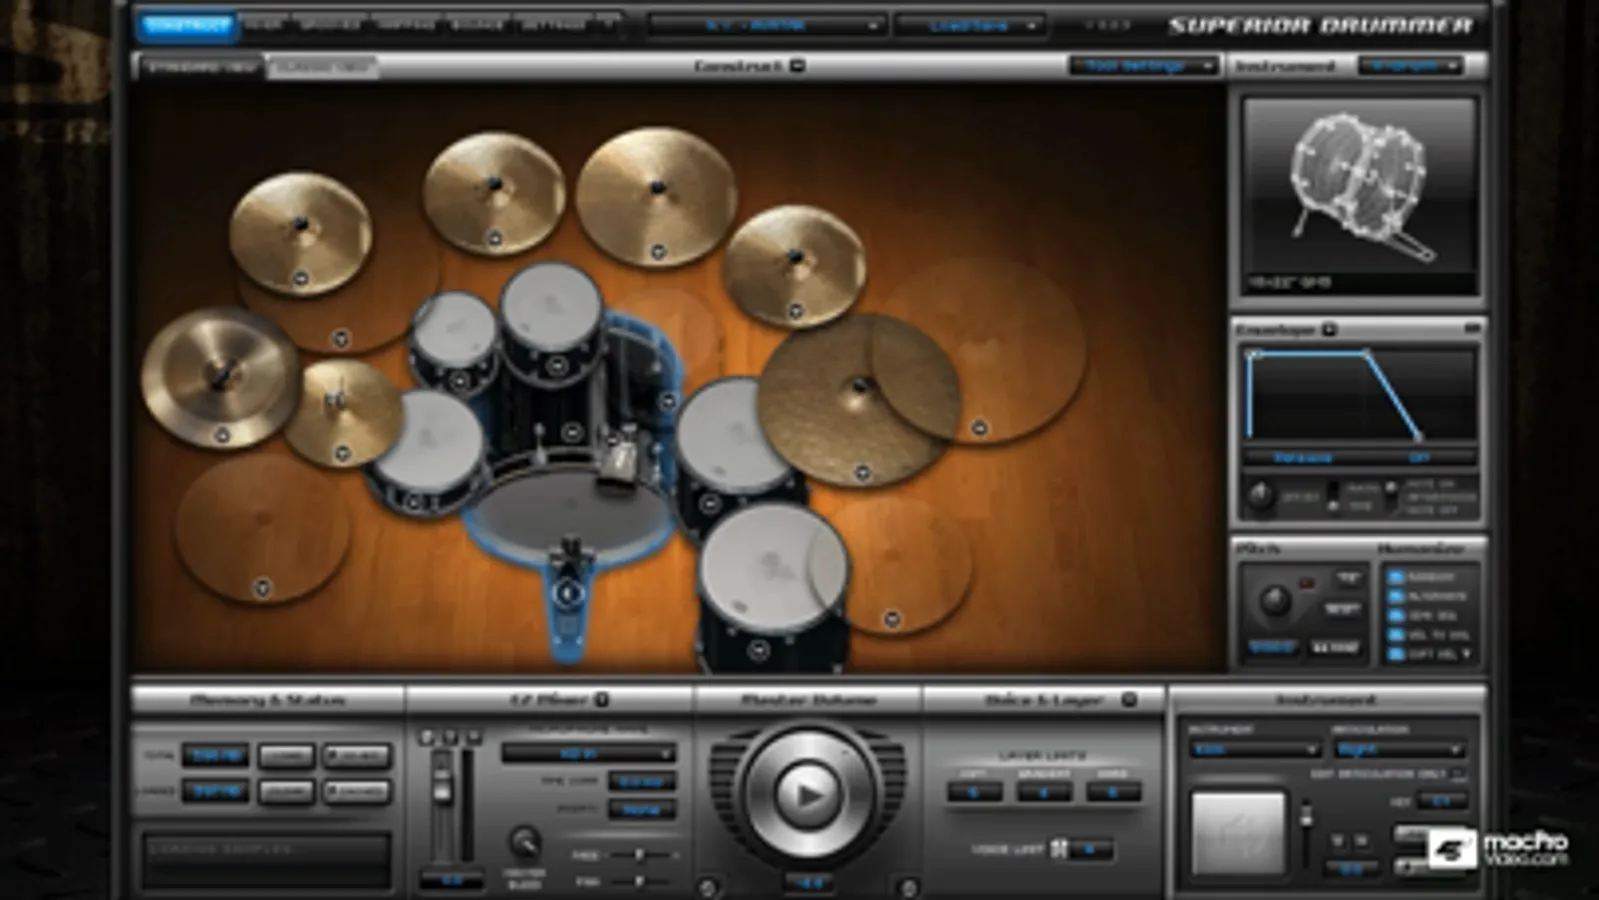
Task: Click the Envelope panel info icon
Action: click(x=1329, y=329)
